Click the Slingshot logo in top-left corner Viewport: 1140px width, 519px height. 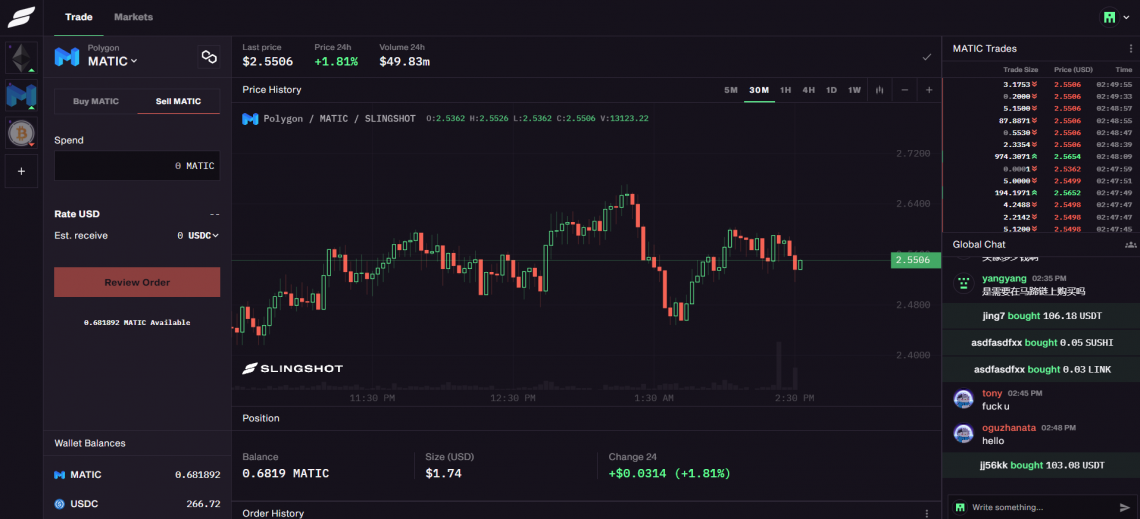[x=21, y=17]
